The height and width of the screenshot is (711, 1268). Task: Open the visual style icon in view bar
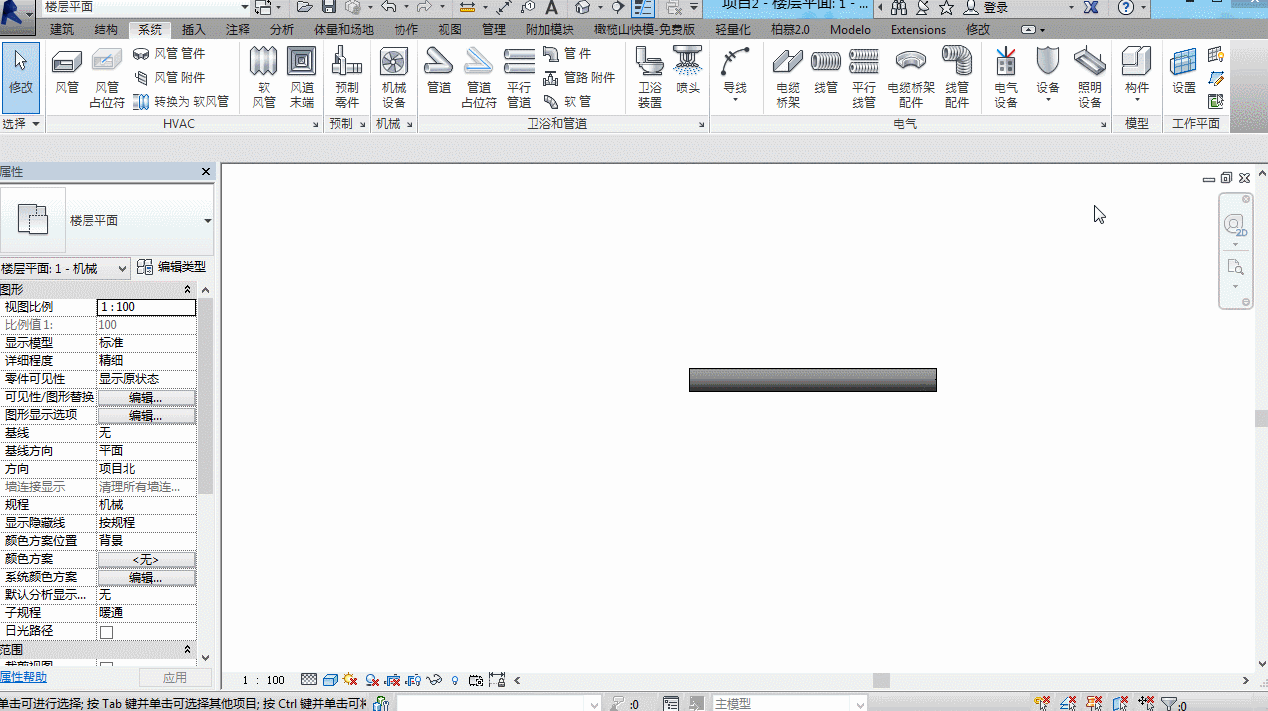coord(328,680)
